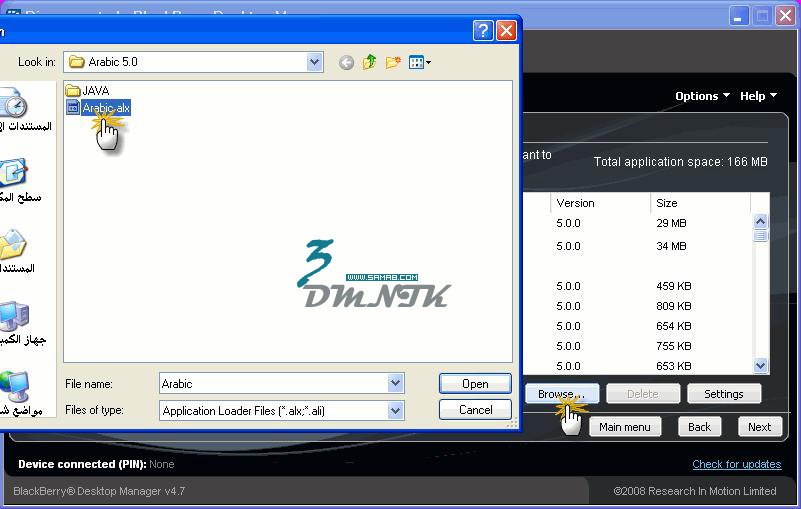Open the Options menu
This screenshot has width=801, height=509.
coord(702,96)
